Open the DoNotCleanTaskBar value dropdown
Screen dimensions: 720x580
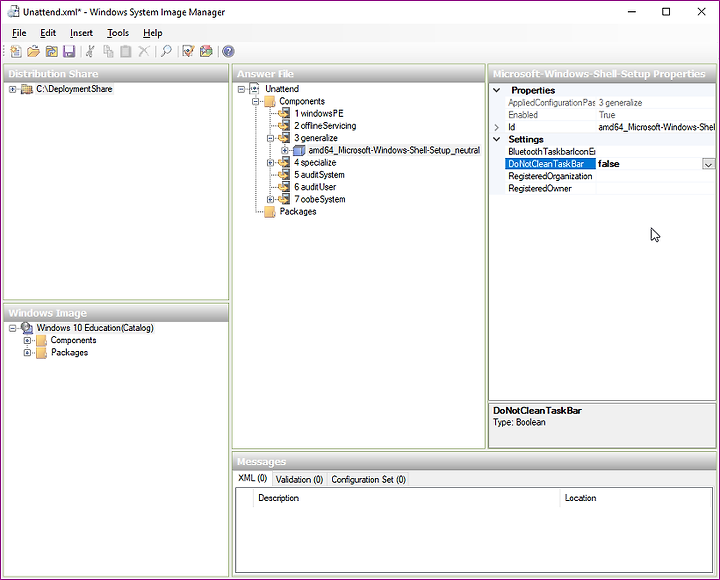tap(709, 164)
